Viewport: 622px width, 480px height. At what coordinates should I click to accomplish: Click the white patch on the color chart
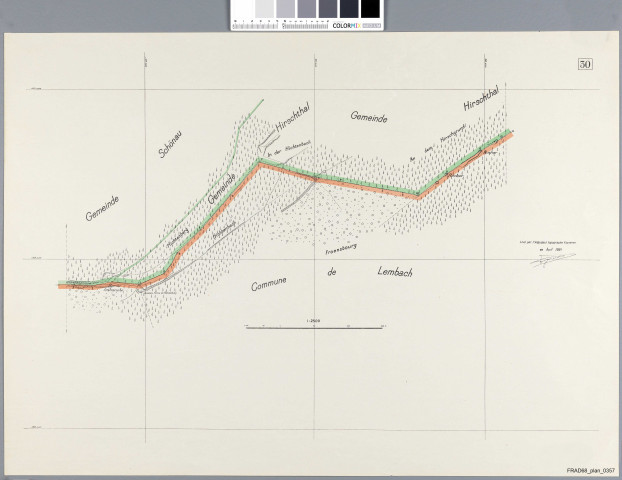(x=242, y=9)
